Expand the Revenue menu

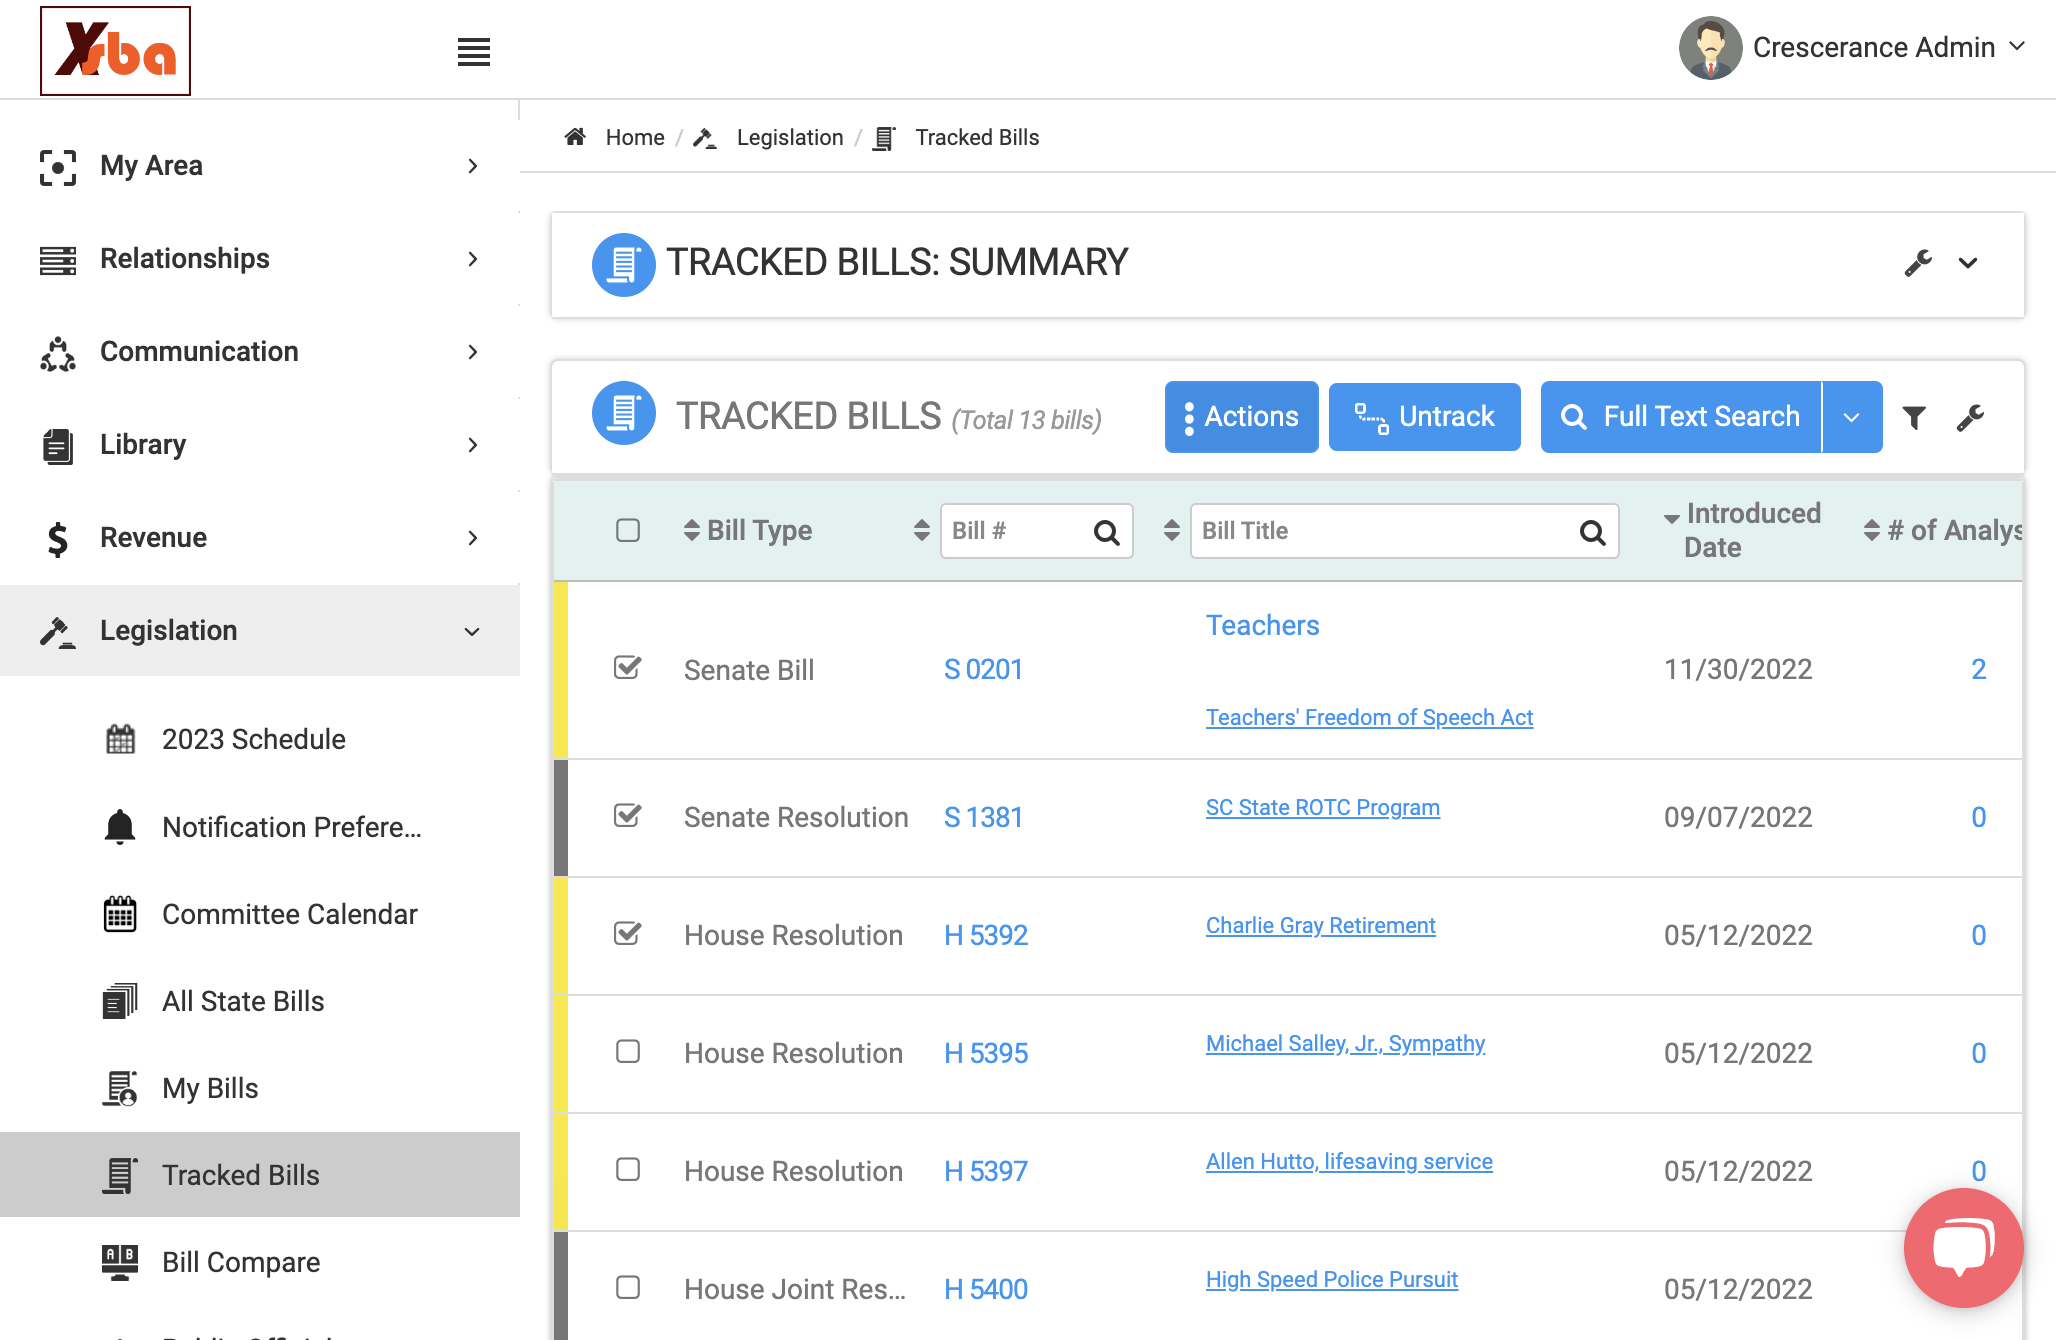(x=473, y=538)
